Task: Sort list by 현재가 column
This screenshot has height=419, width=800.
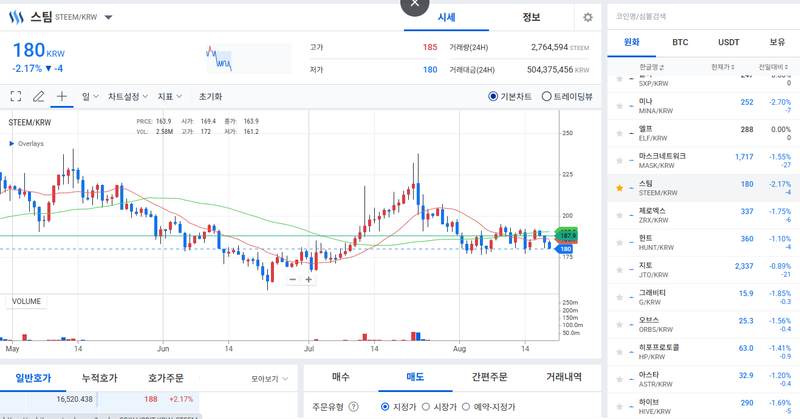Action: pyautogui.click(x=722, y=67)
